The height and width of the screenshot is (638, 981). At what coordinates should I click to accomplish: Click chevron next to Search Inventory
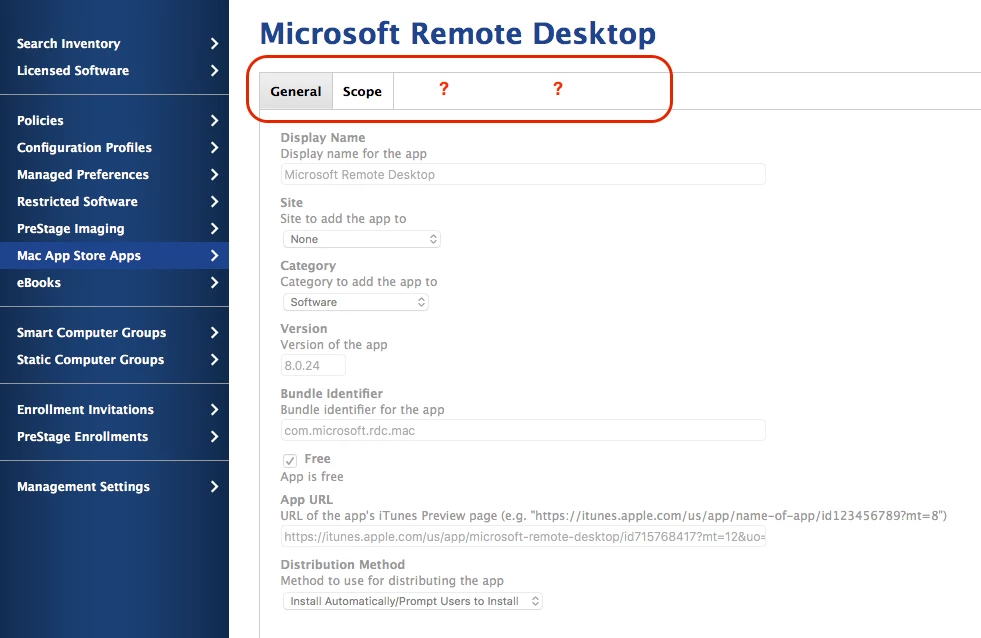coord(215,44)
